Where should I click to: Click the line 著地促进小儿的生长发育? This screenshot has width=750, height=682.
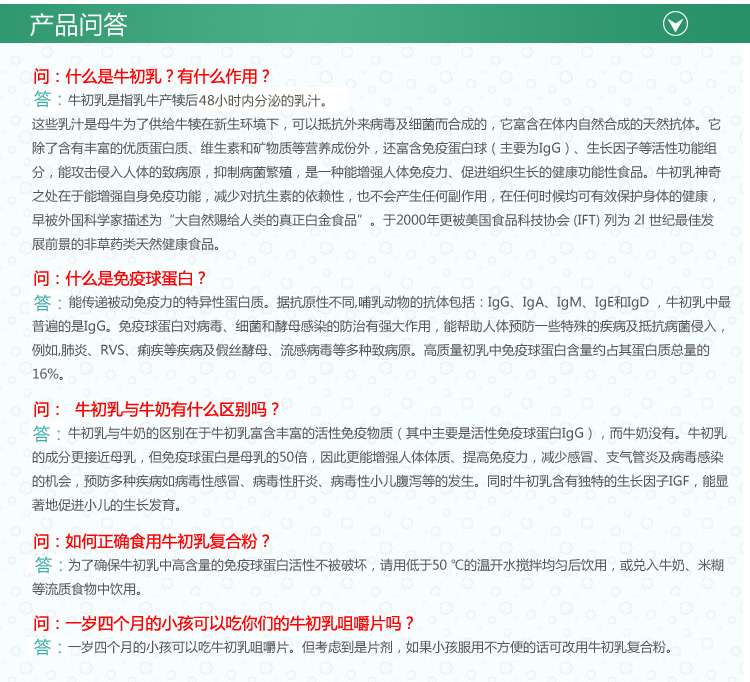pos(106,505)
